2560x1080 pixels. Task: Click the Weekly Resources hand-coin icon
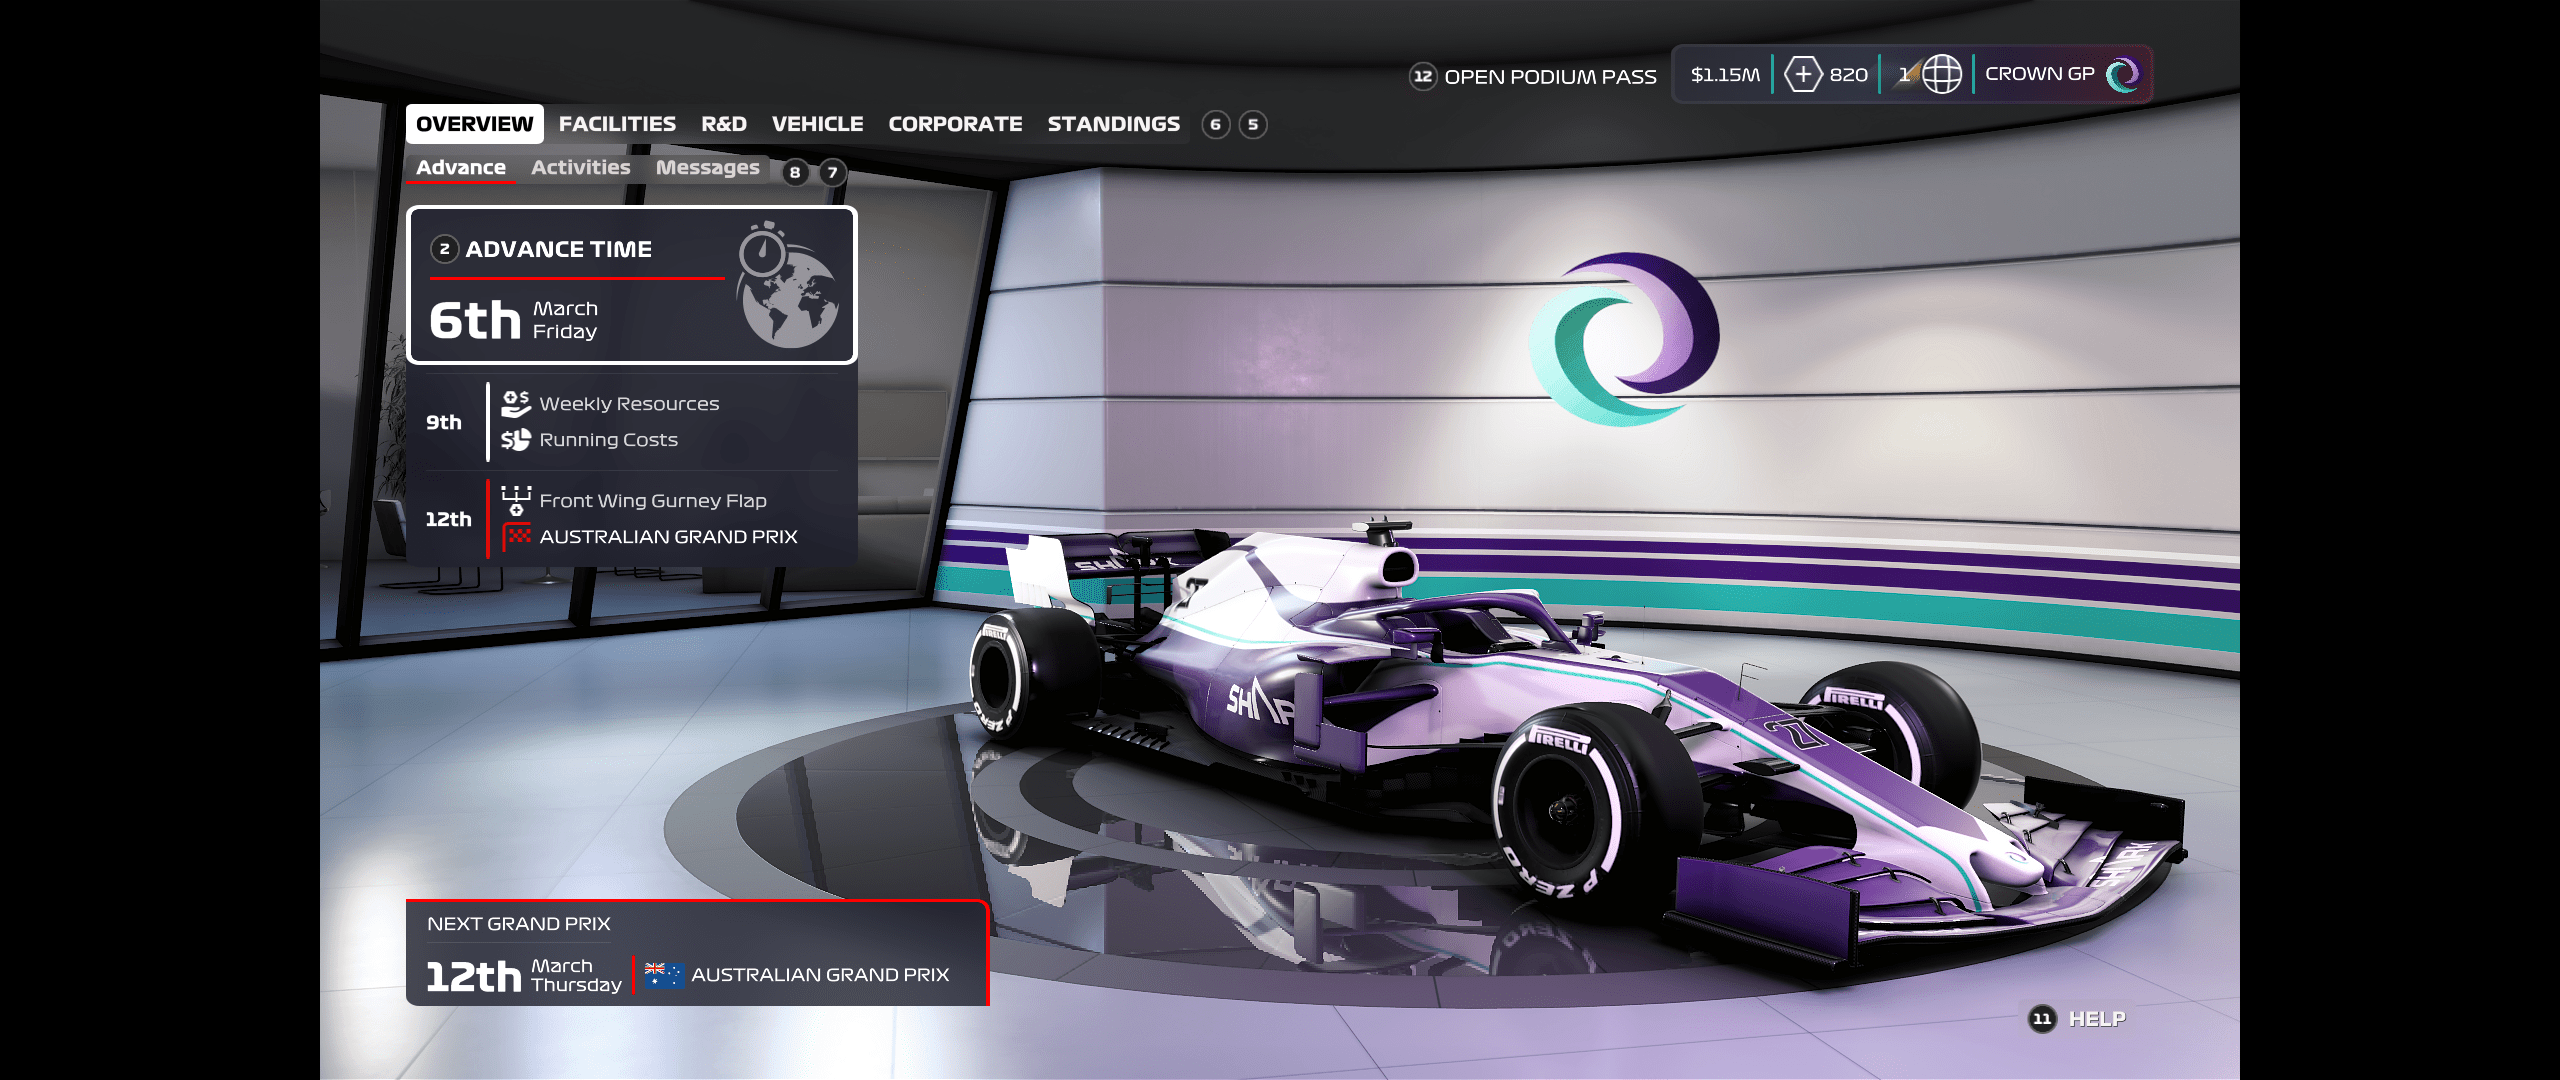(x=516, y=403)
